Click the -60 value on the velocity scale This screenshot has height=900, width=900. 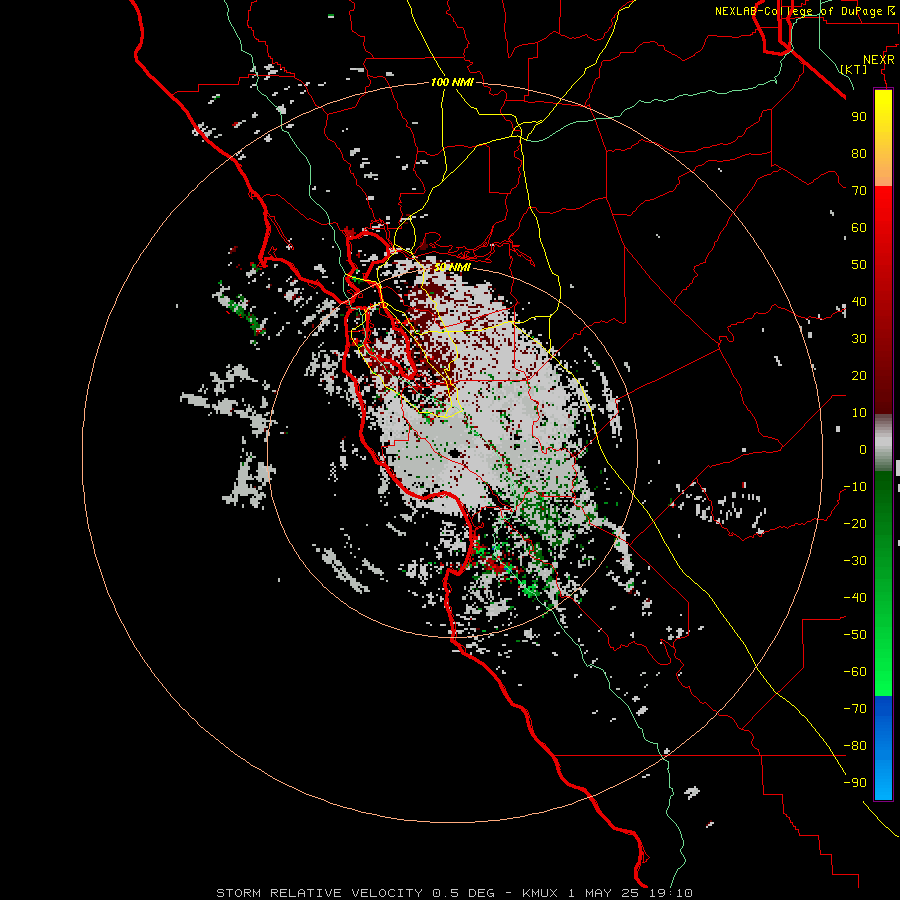point(855,672)
